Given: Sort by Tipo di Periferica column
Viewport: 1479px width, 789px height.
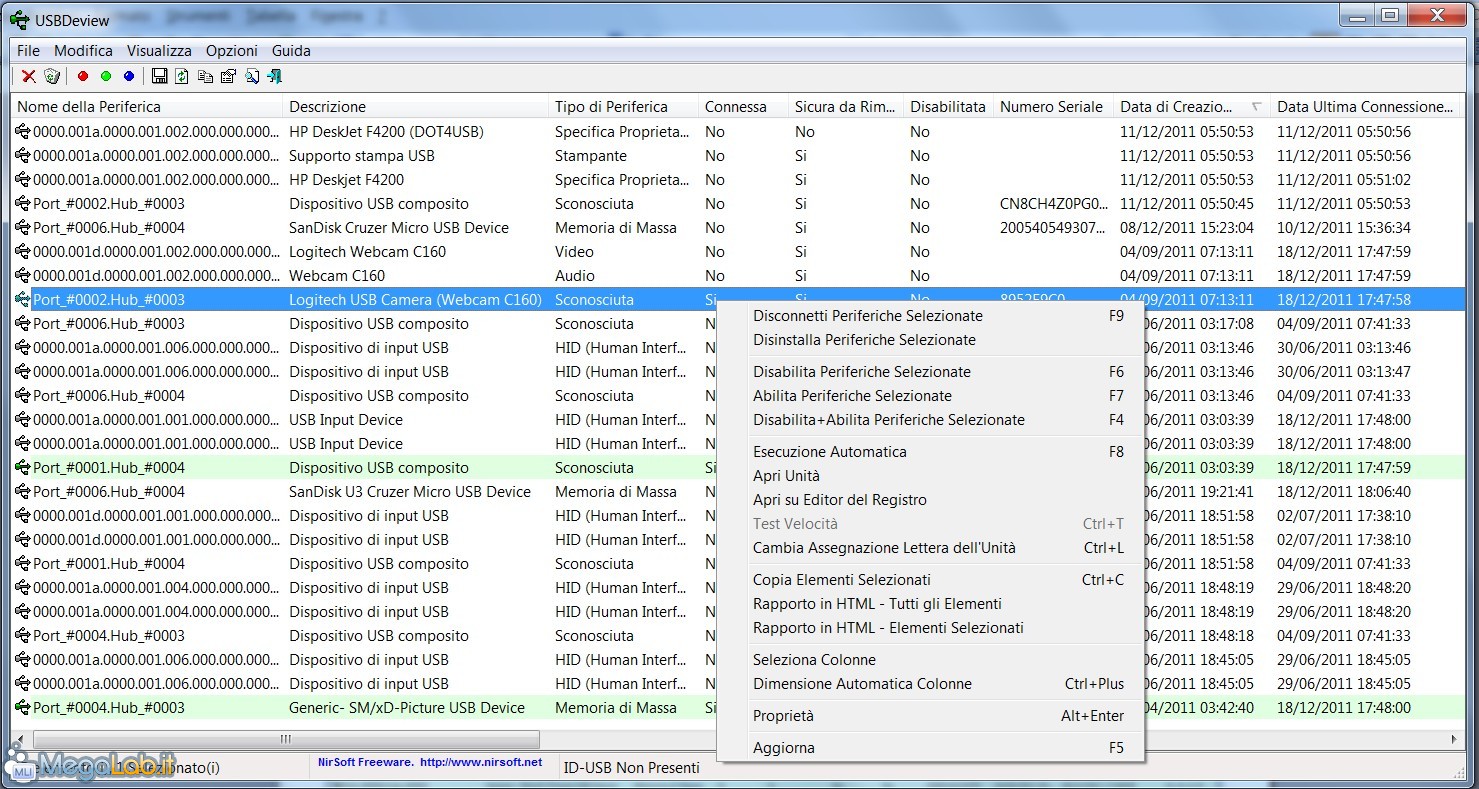Looking at the screenshot, I should 623,107.
